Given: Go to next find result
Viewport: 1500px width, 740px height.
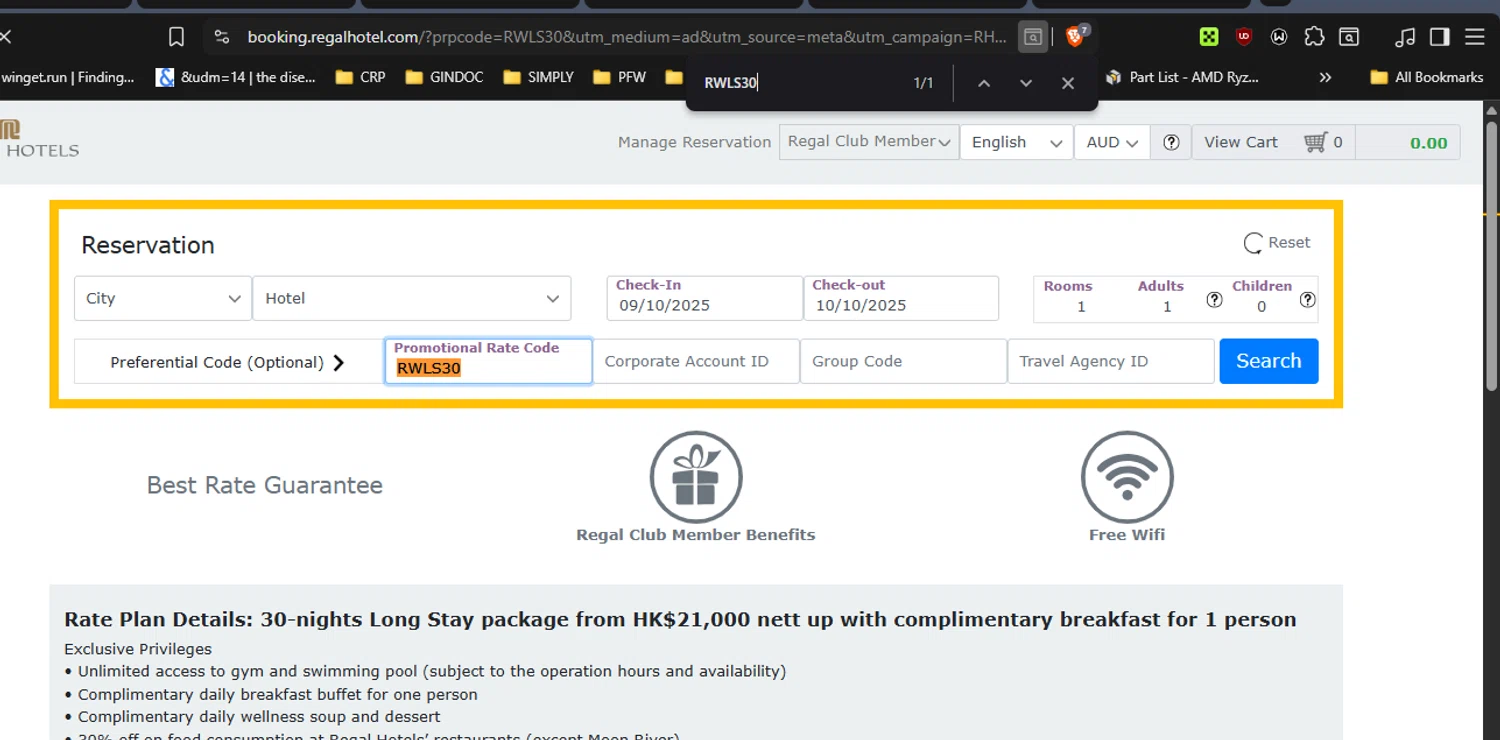Looking at the screenshot, I should point(1026,83).
